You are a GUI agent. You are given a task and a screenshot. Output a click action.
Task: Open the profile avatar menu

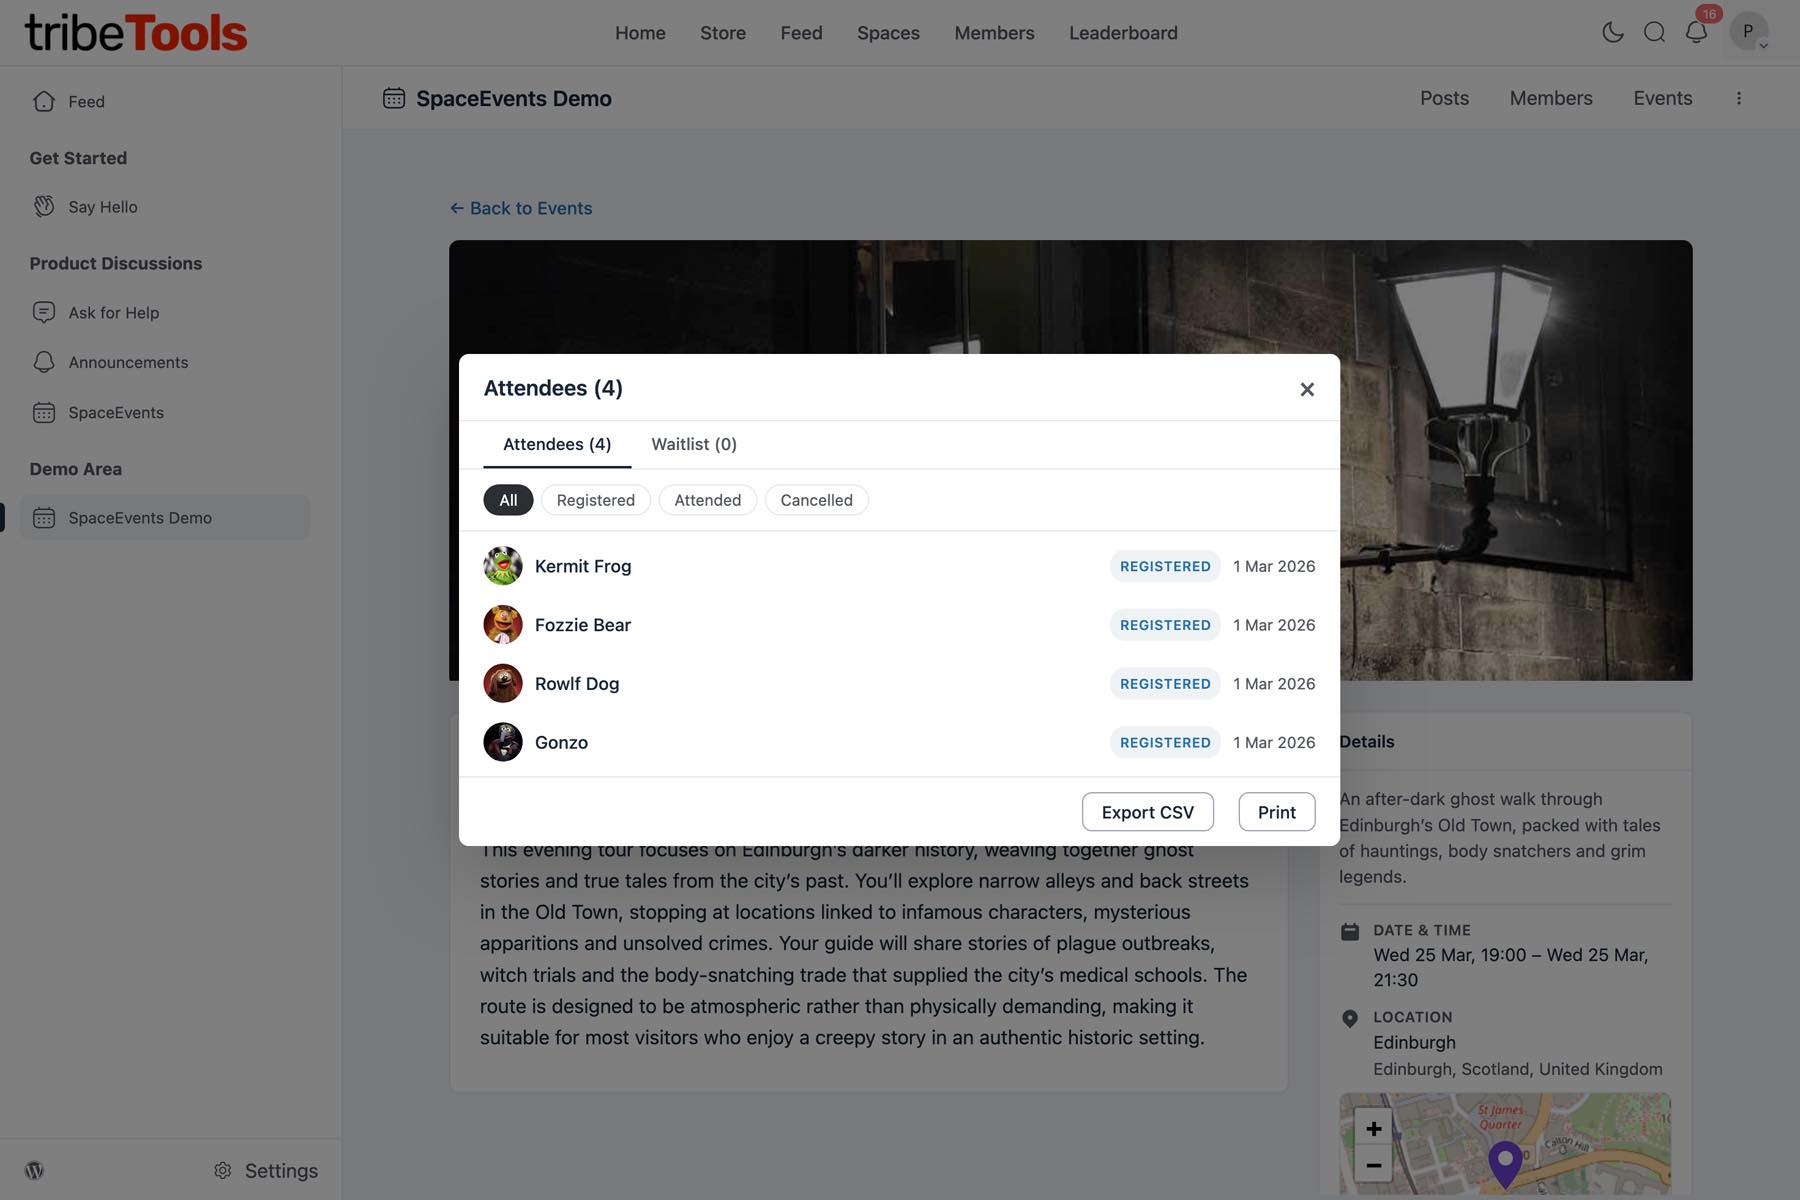1748,32
